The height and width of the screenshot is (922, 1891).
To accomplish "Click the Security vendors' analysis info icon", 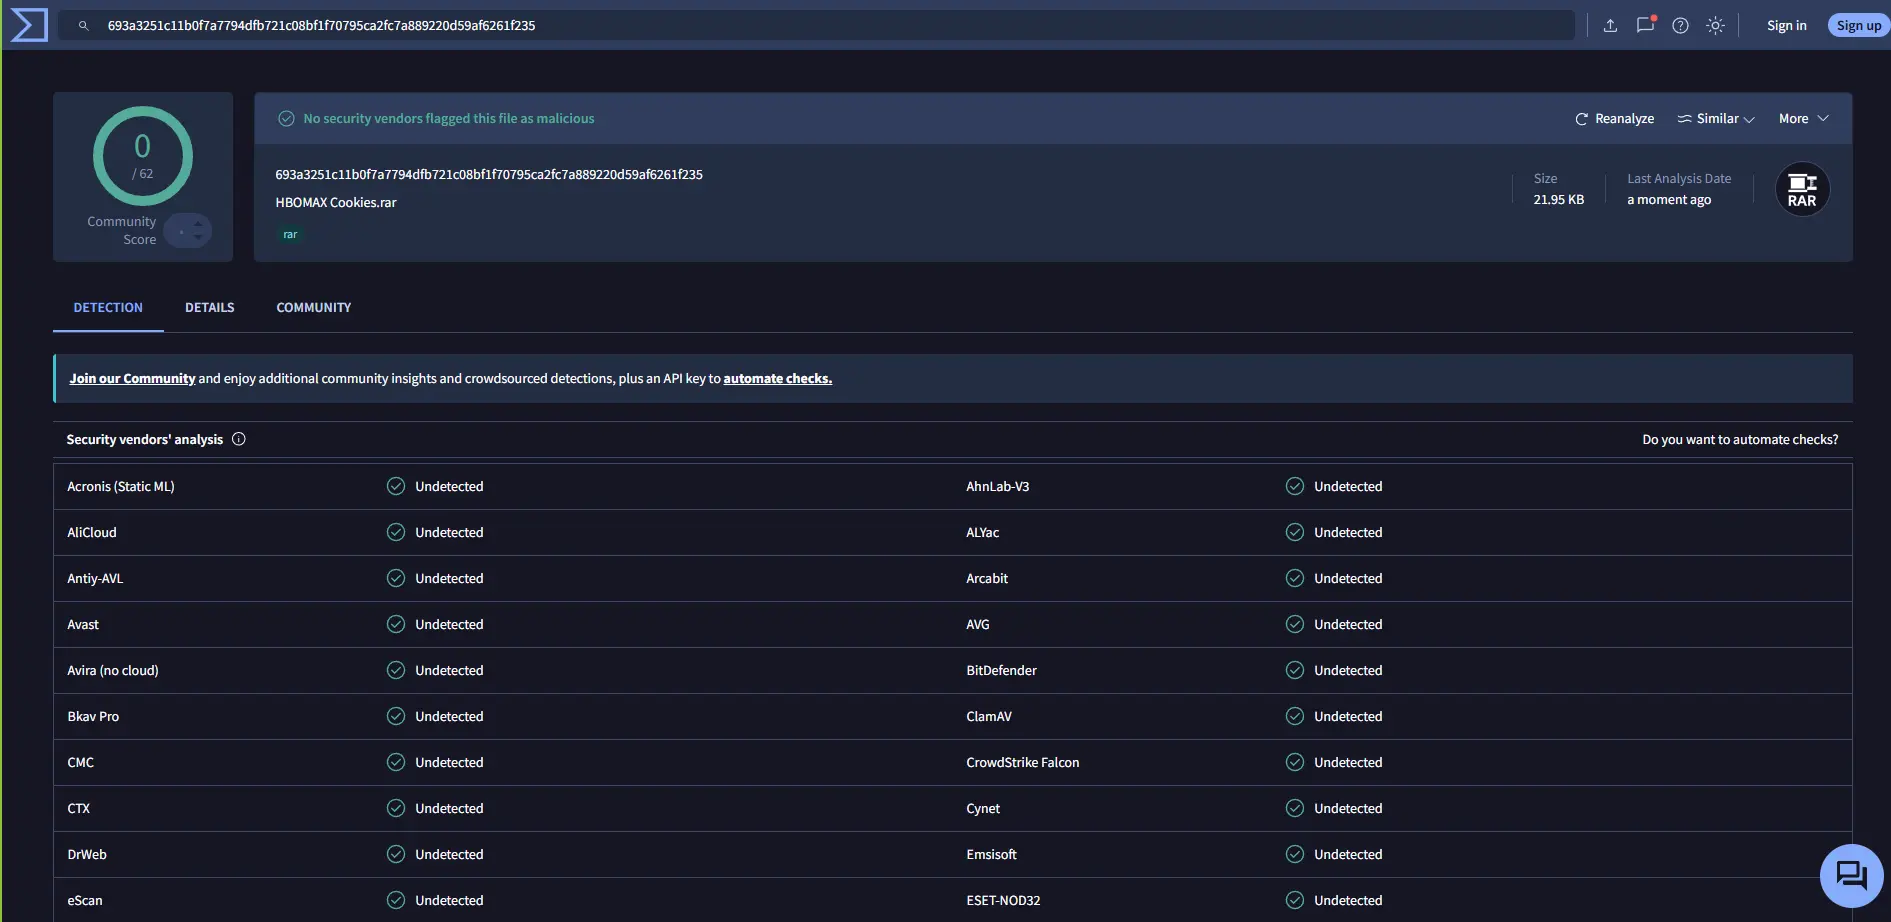I will click(x=239, y=439).
